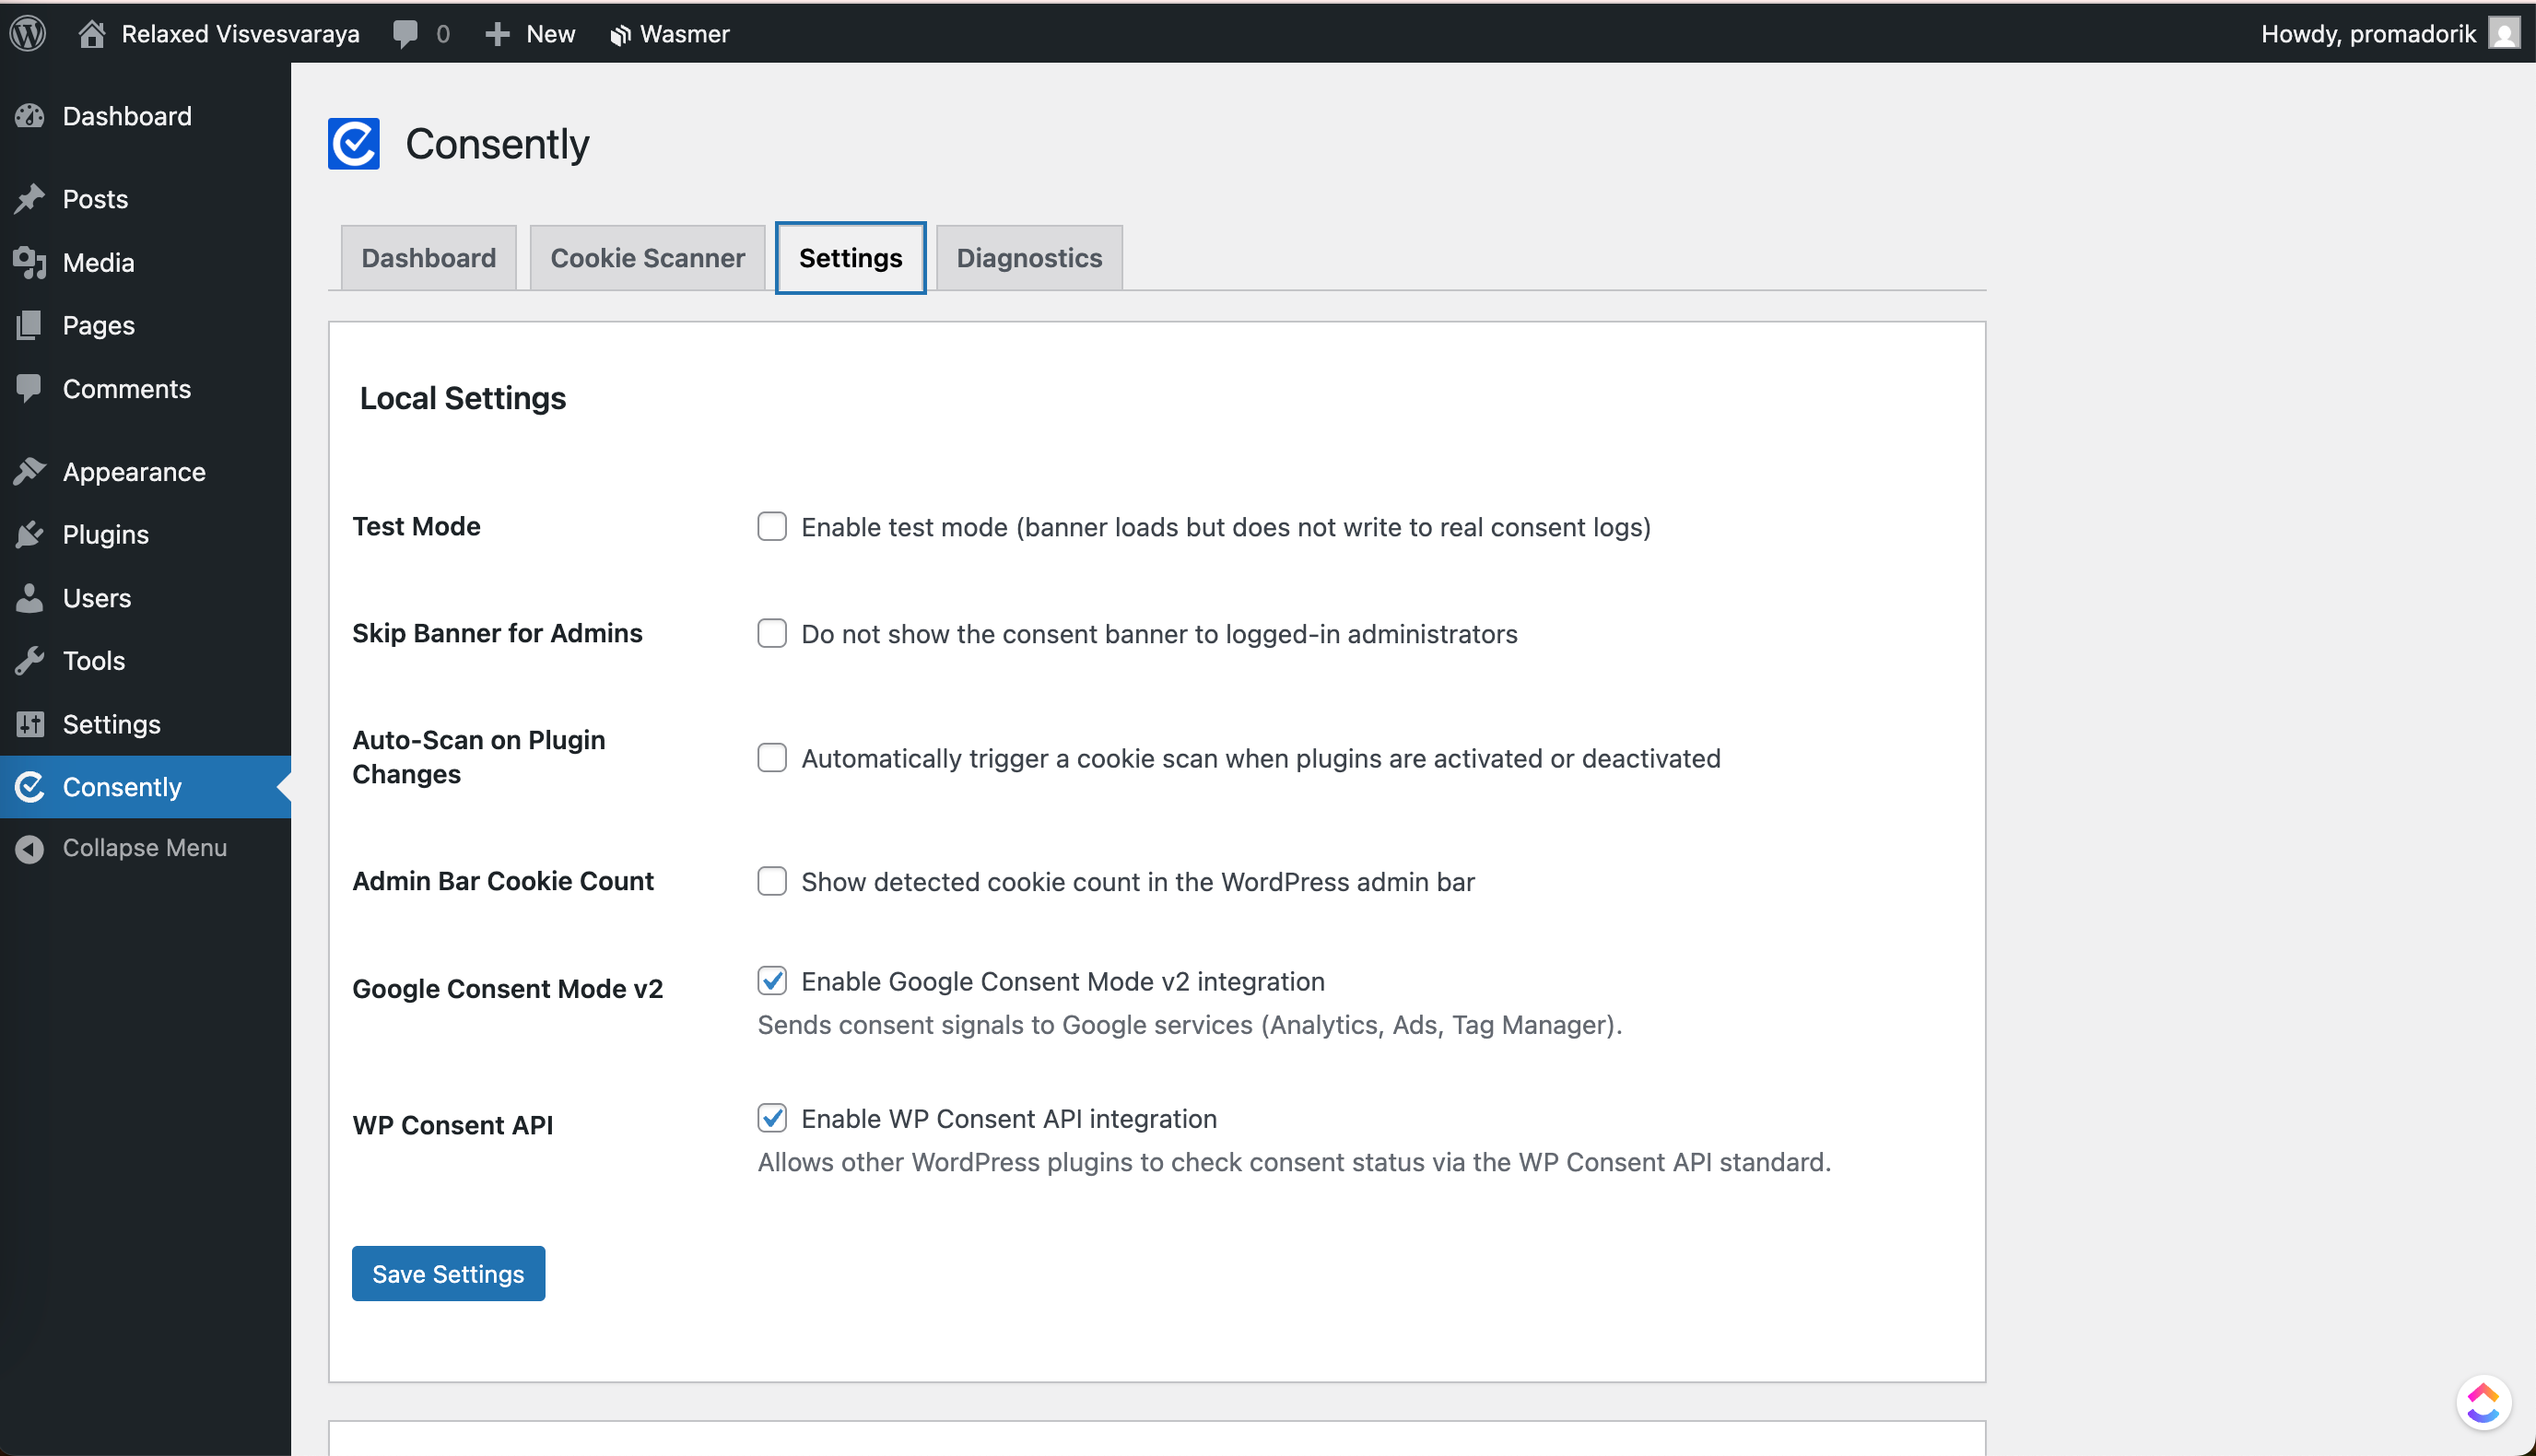
Task: Open the New content dropdown in admin bar
Action: 531,33
